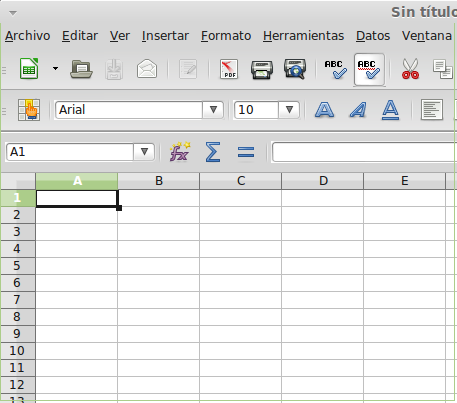Open the Formato menu
Image resolution: width=457 pixels, height=403 pixels.
pos(226,36)
